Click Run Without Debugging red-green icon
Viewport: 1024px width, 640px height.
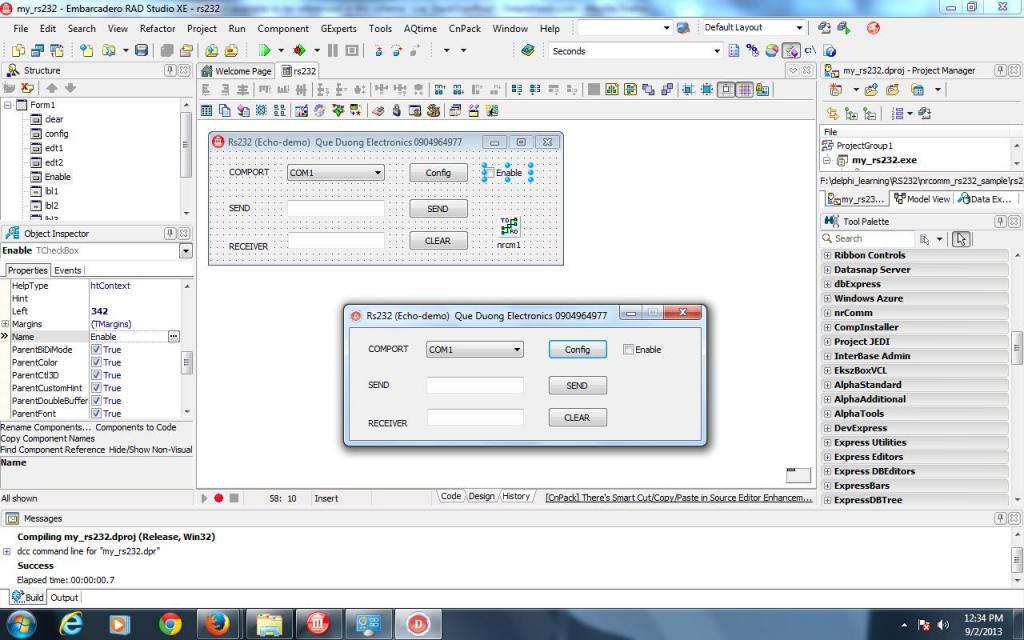(300, 50)
